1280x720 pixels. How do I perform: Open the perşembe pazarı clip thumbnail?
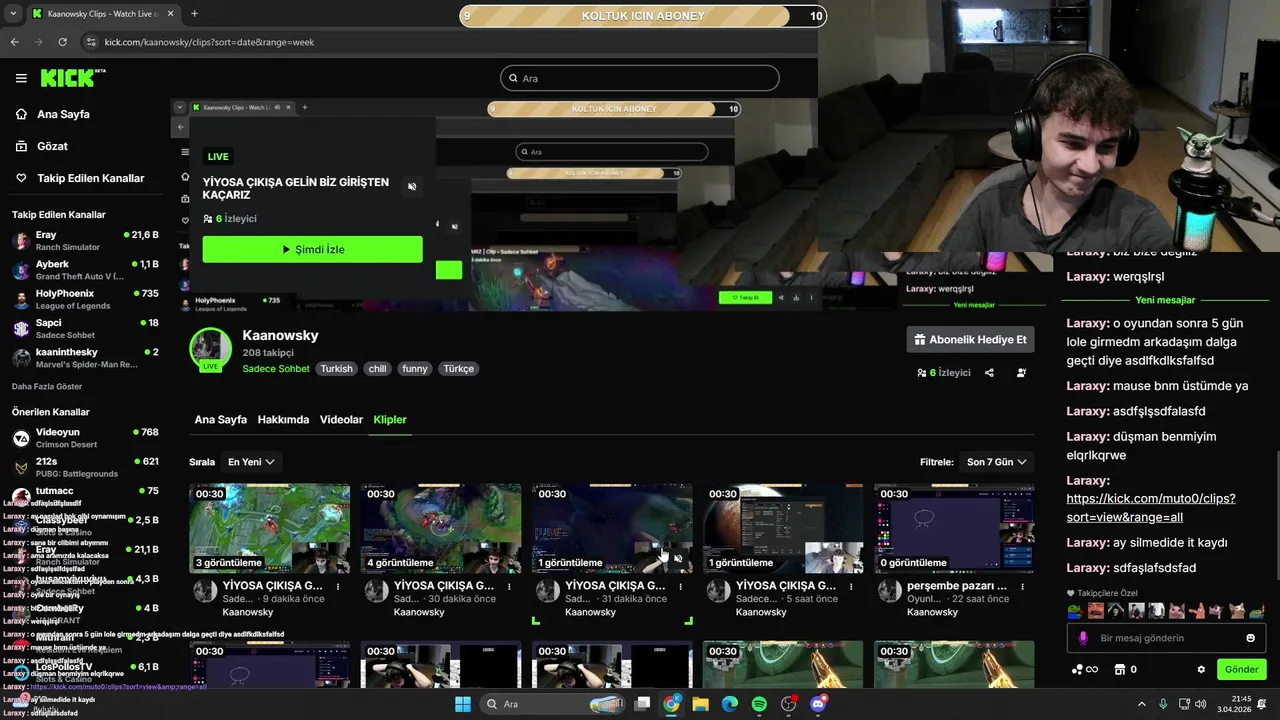coord(954,528)
